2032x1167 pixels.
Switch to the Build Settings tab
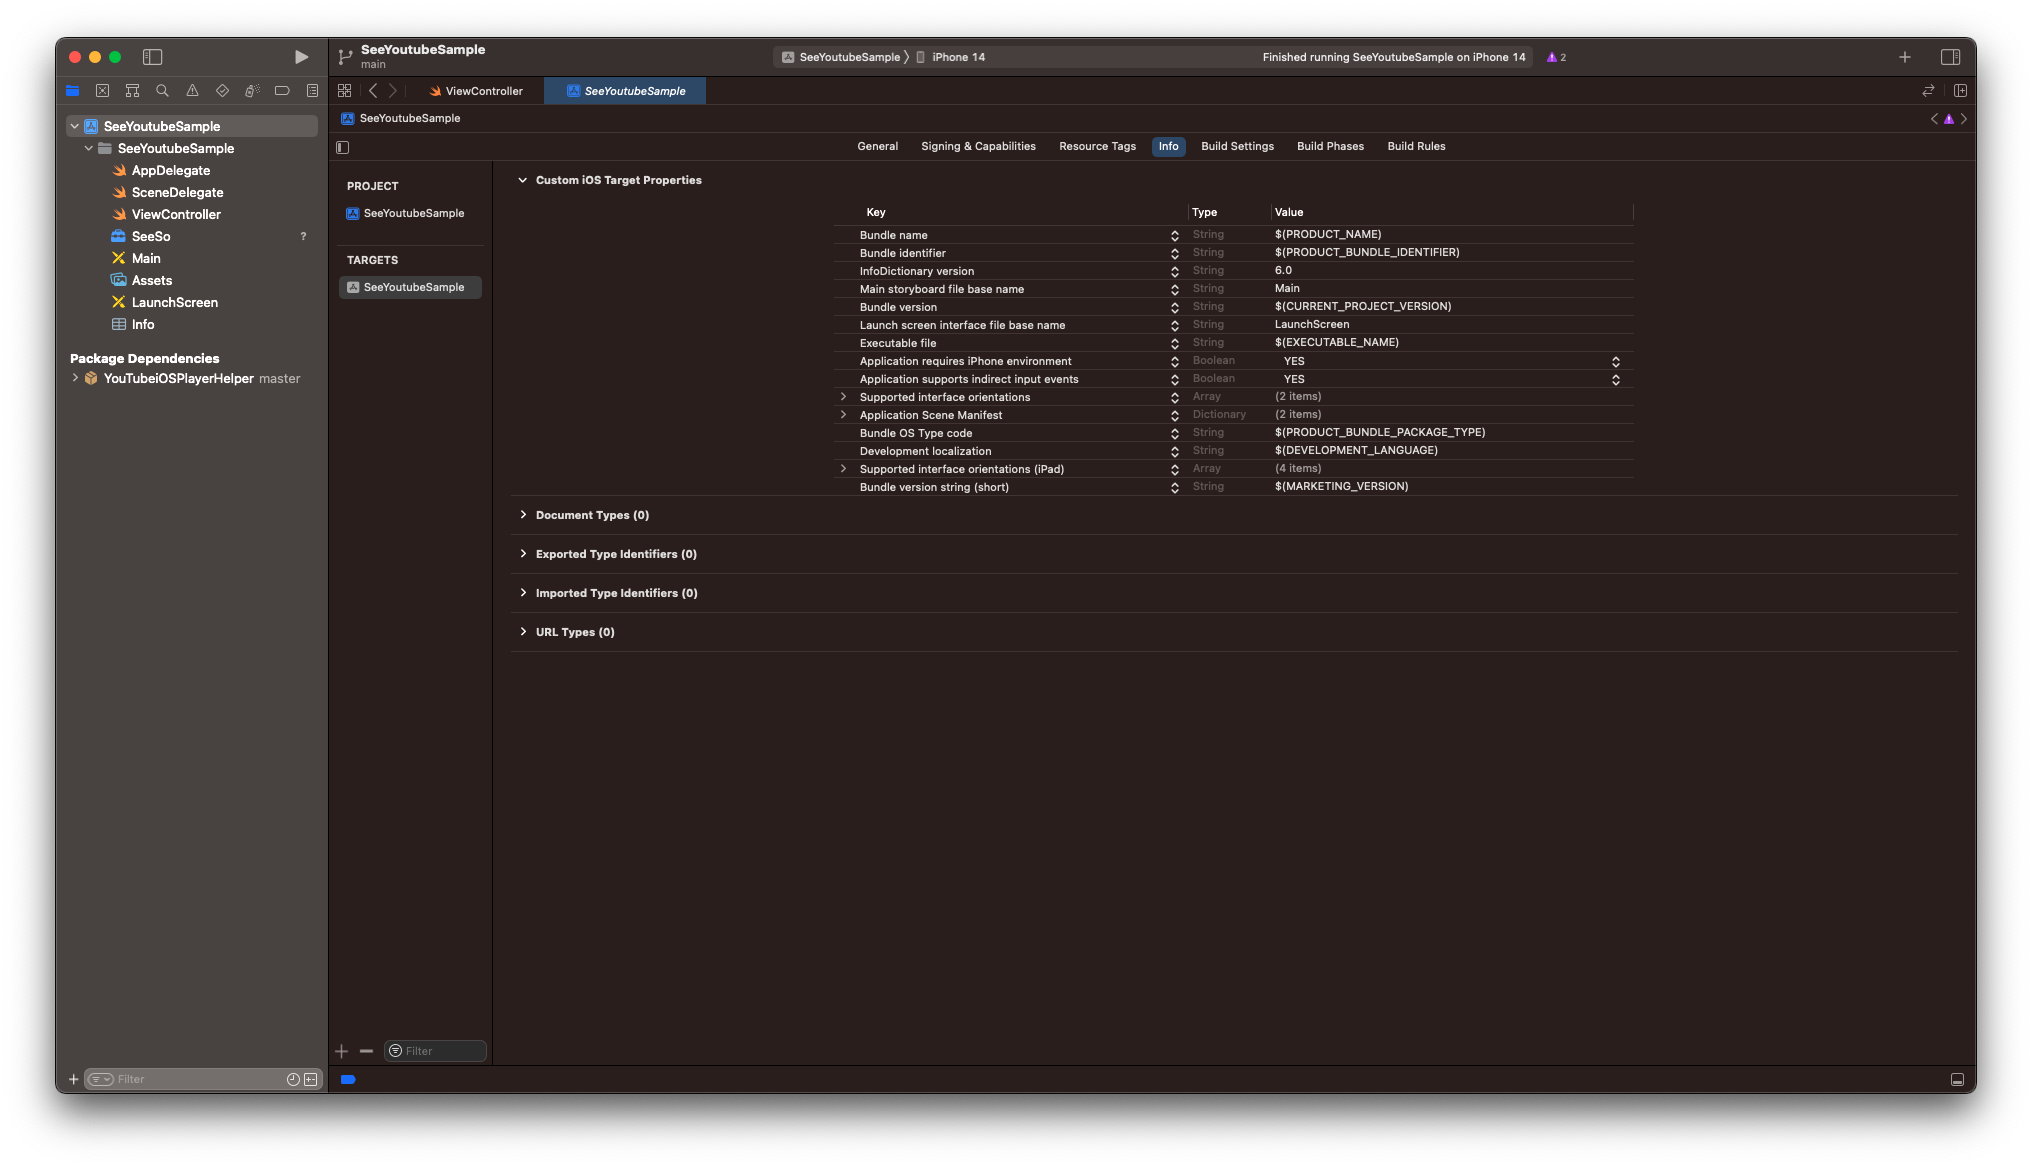[x=1237, y=146]
